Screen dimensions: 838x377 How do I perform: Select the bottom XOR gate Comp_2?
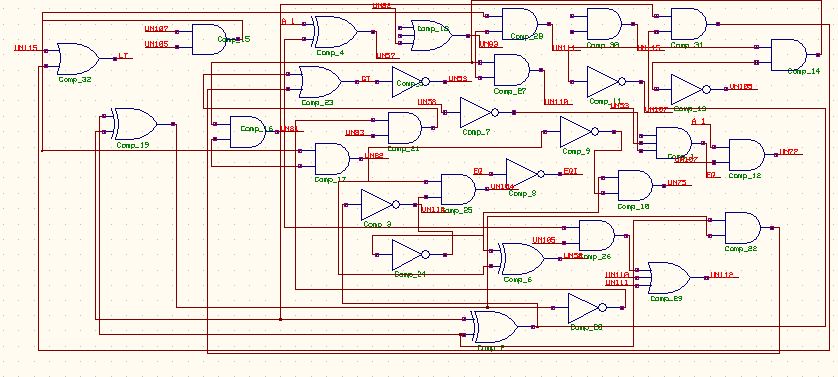495,327
